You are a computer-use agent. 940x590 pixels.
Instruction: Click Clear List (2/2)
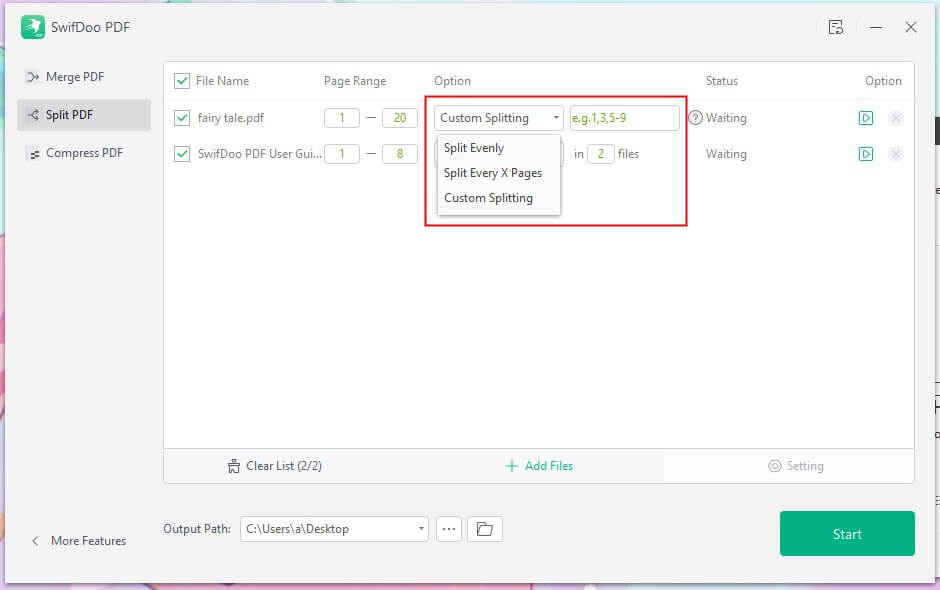(275, 466)
